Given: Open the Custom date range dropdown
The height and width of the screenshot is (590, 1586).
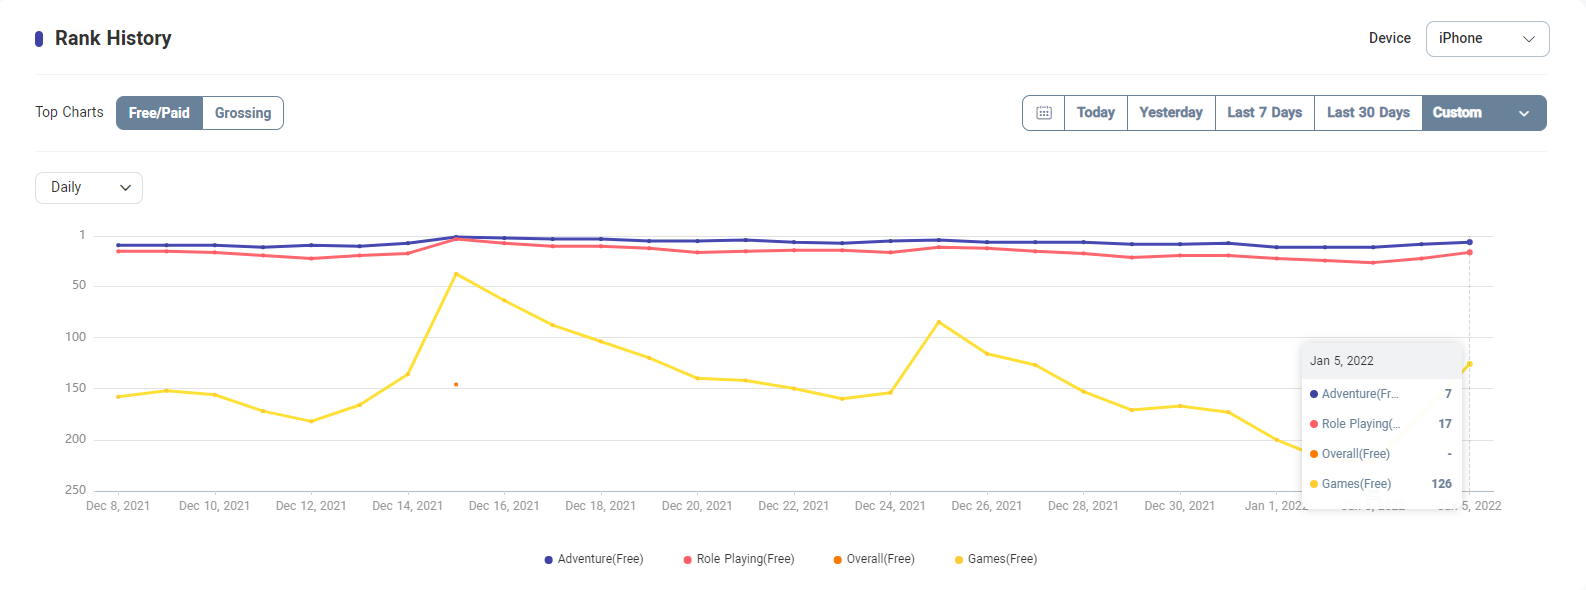Looking at the screenshot, I should [1483, 113].
